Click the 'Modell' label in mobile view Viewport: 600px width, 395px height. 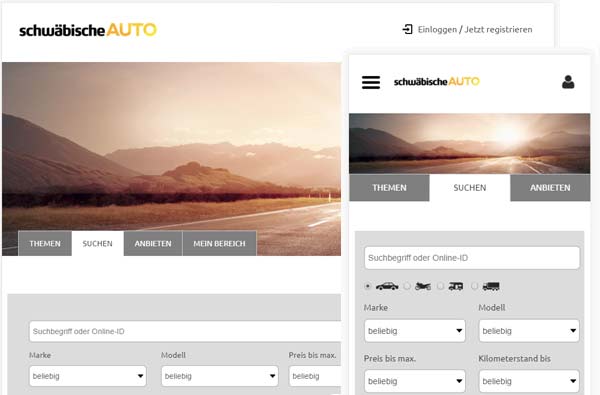pos(492,308)
